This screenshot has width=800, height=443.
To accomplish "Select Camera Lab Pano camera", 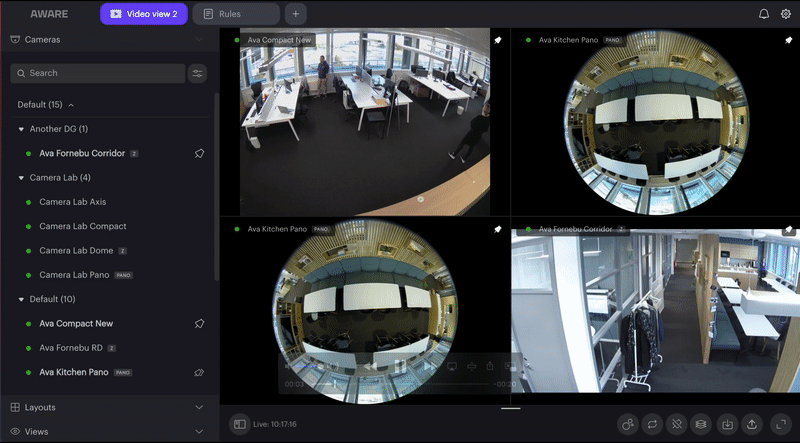I will [74, 275].
